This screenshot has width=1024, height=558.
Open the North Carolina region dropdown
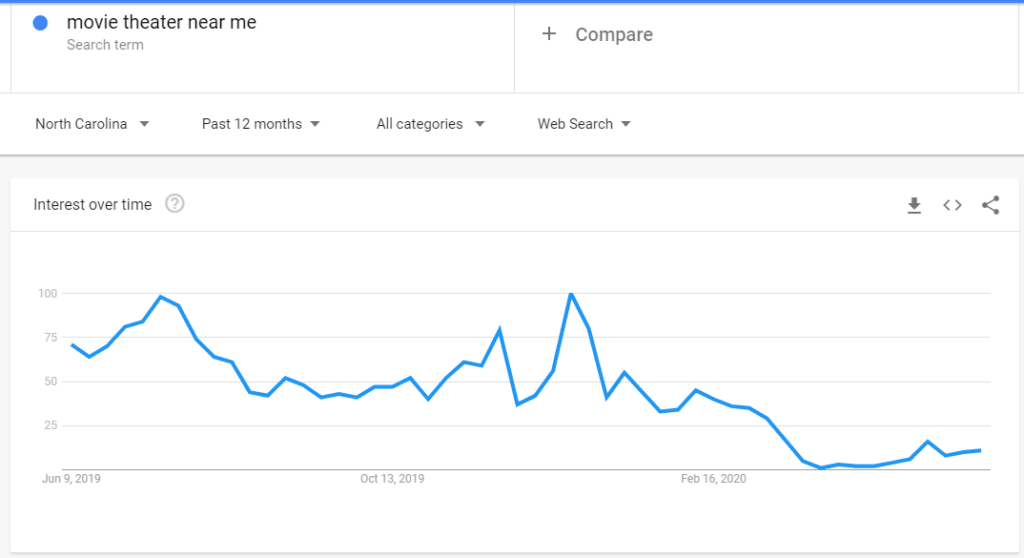tap(92, 124)
